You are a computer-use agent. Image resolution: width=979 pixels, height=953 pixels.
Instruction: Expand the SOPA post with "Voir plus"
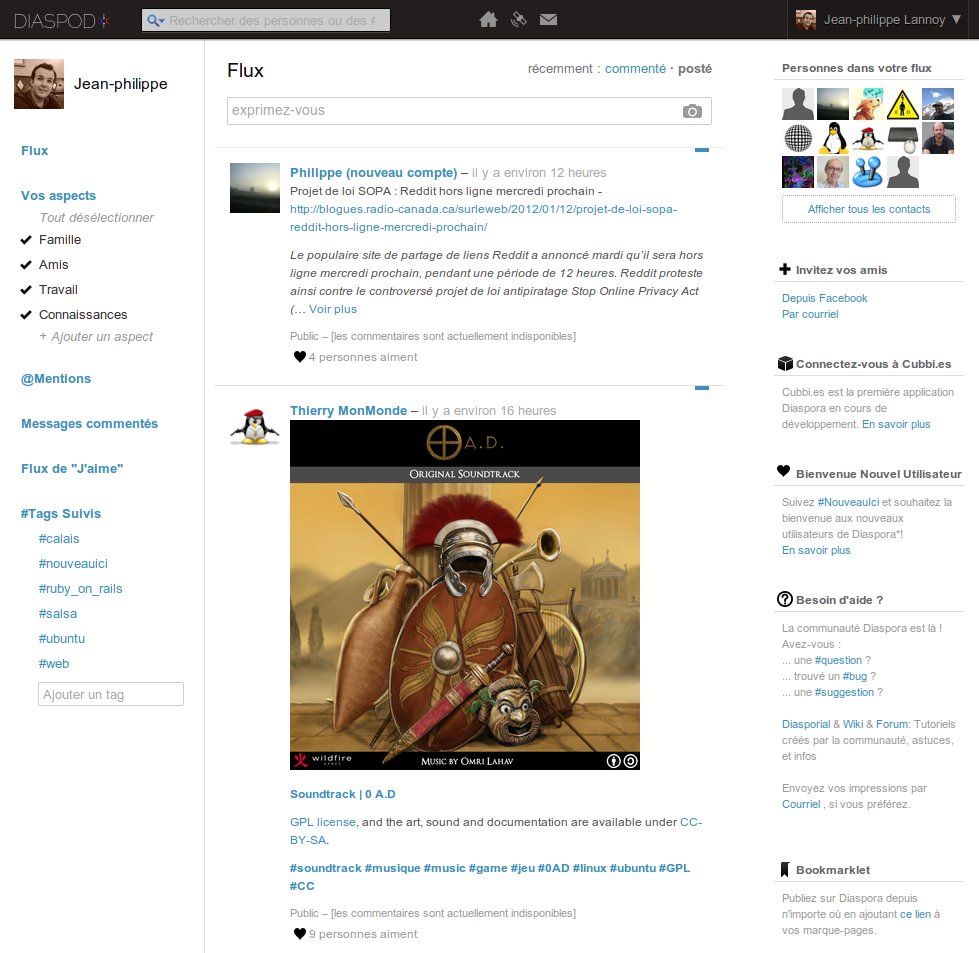click(x=333, y=309)
